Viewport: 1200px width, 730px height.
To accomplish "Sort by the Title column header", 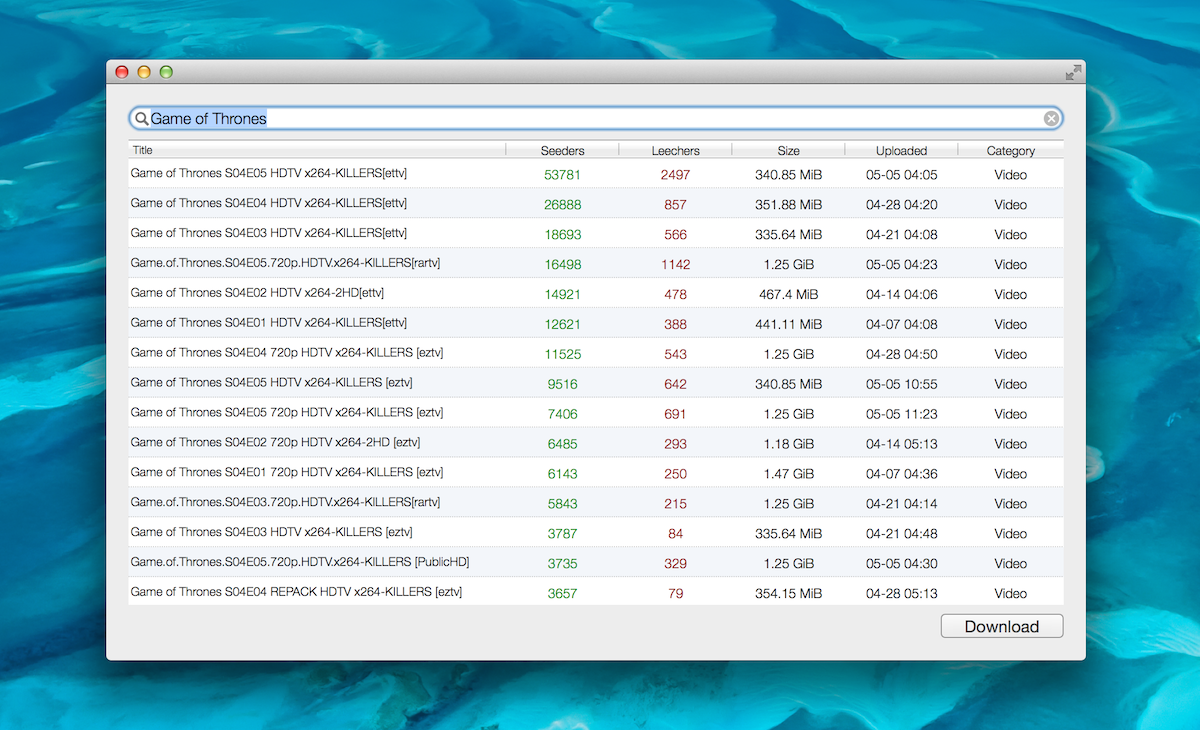I will tap(318, 151).
